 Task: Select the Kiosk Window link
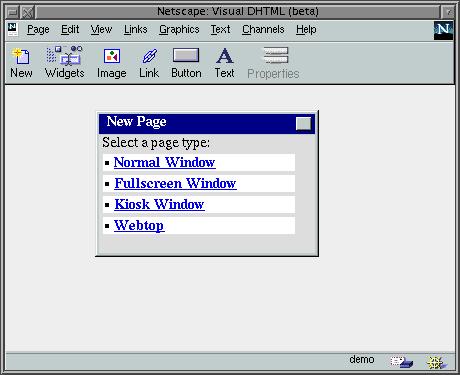point(159,204)
